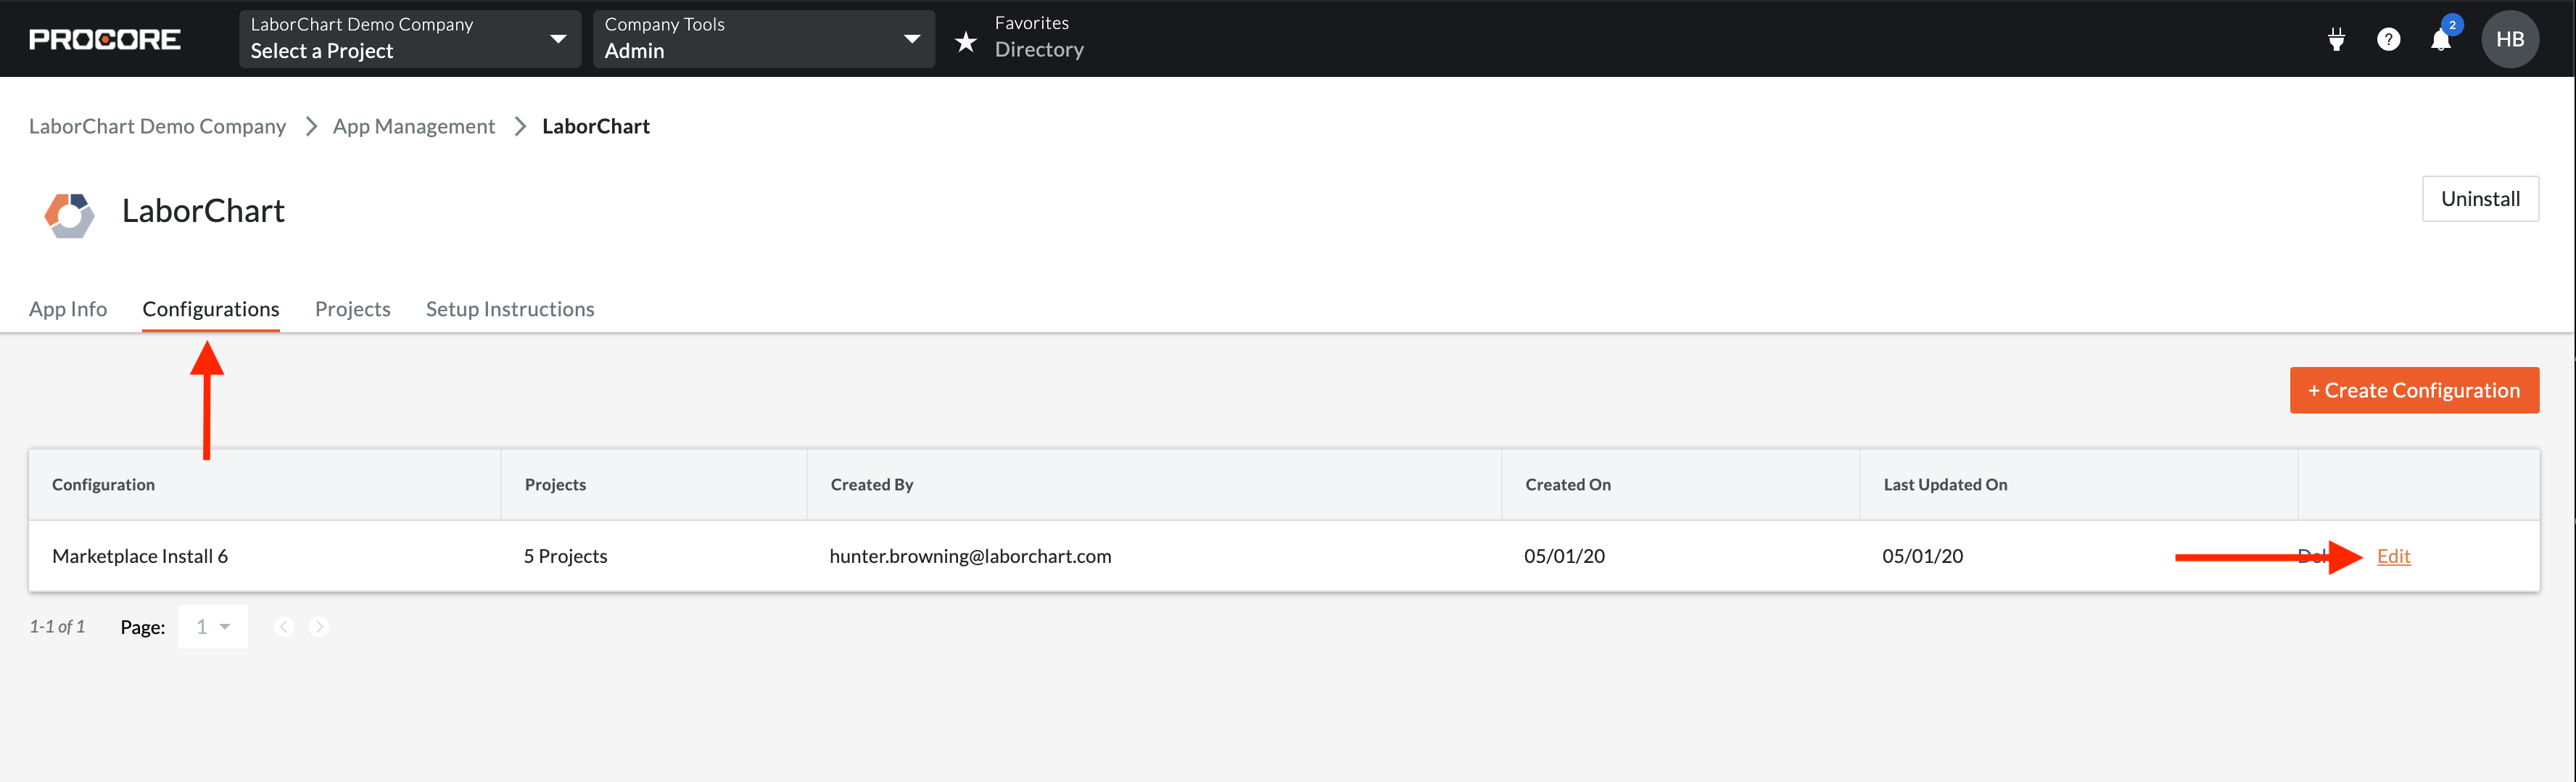Click the Uninstall button
2576x782 pixels.
(2479, 199)
